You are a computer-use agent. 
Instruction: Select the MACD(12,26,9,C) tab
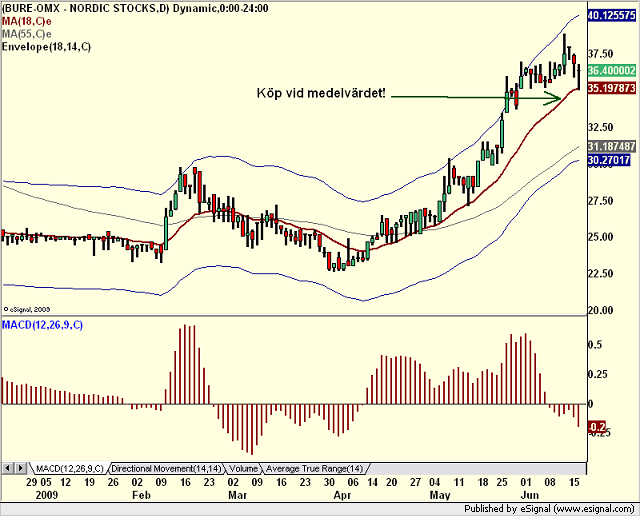click(69, 468)
